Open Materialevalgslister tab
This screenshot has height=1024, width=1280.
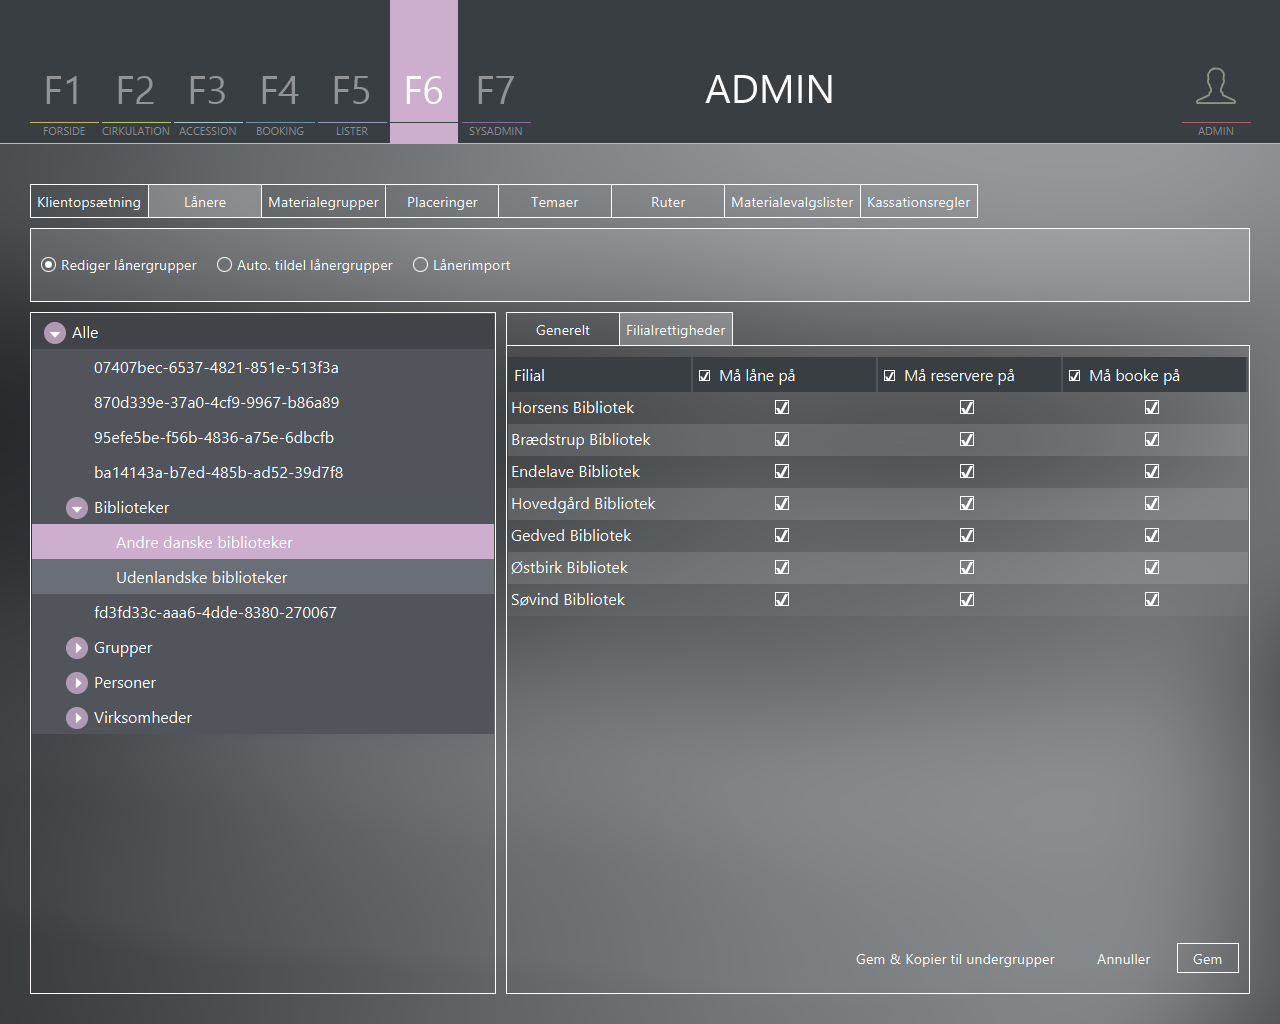click(792, 201)
